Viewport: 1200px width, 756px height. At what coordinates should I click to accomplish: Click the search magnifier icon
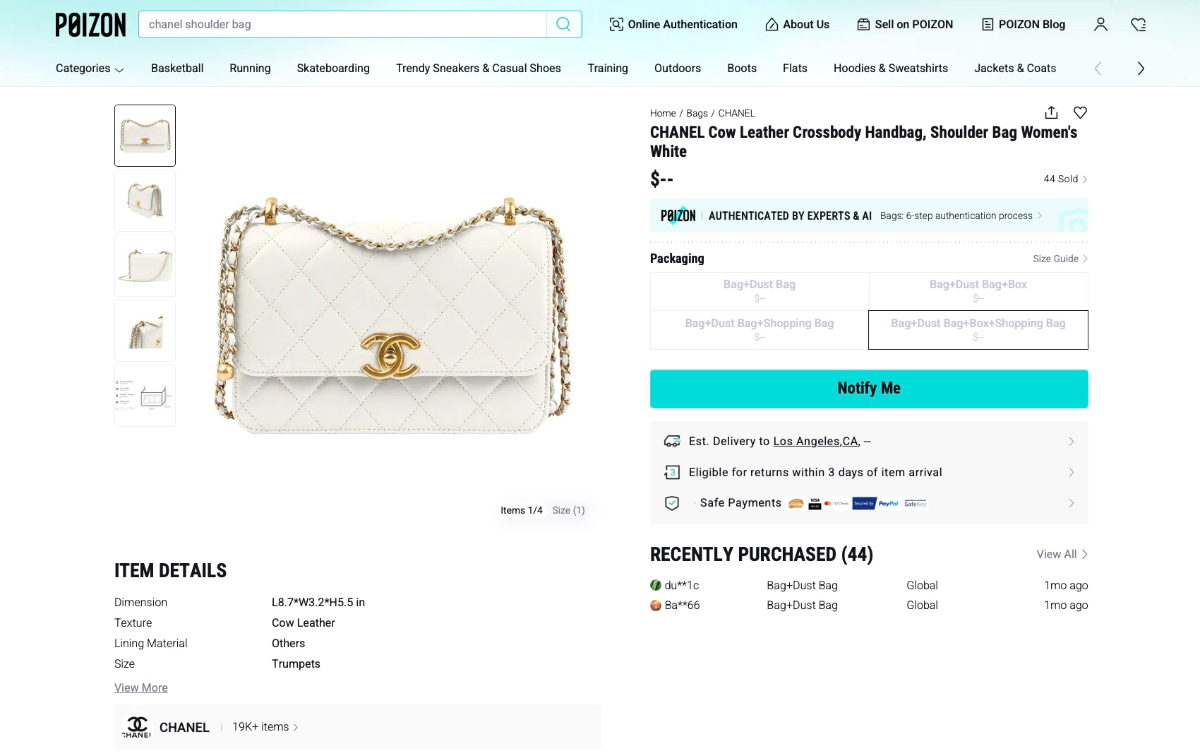coord(564,24)
